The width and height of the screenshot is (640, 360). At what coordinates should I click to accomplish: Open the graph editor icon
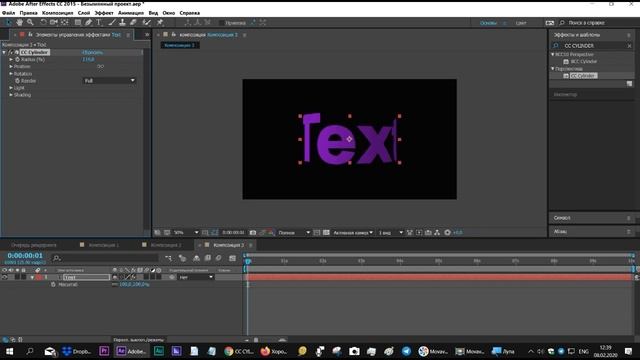click(x=233, y=258)
